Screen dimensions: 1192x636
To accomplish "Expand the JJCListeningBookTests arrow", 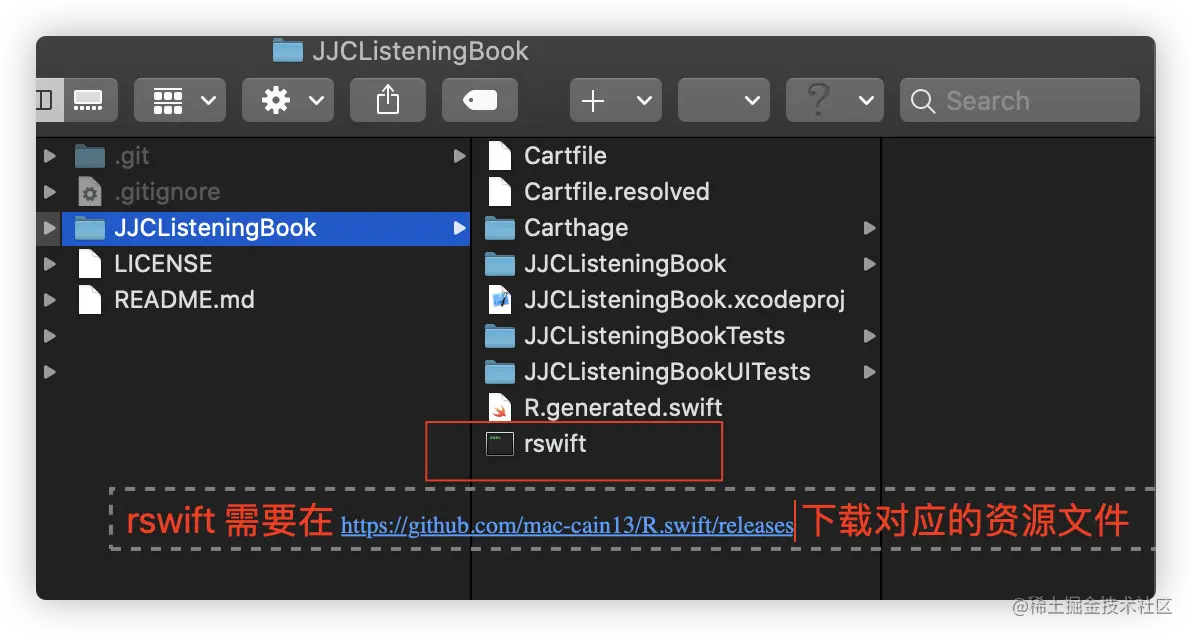I will coord(870,336).
